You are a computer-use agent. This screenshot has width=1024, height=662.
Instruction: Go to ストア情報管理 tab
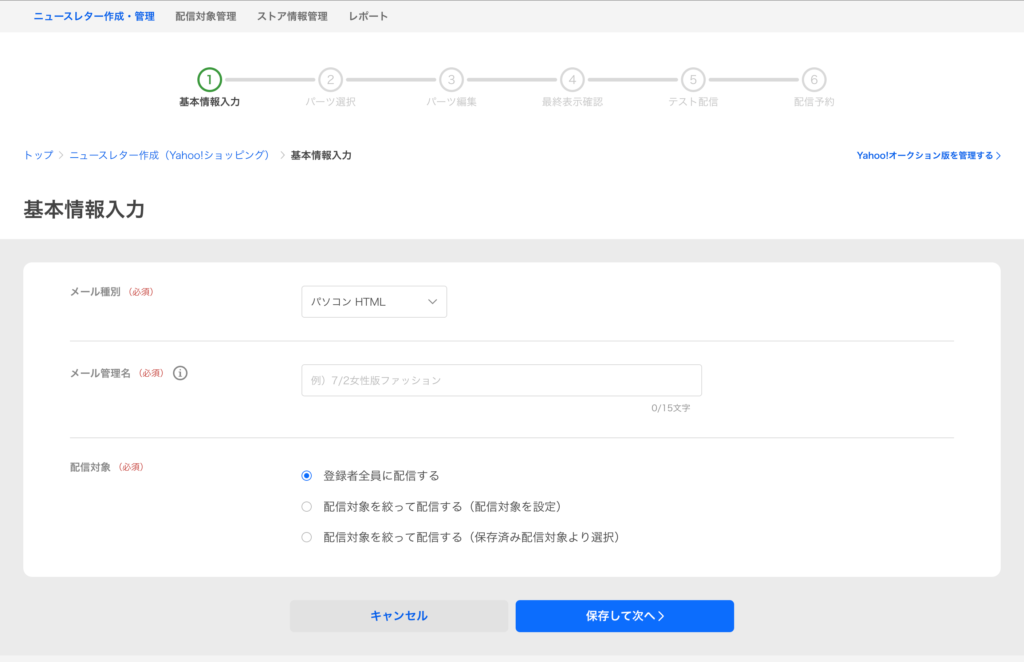[292, 16]
